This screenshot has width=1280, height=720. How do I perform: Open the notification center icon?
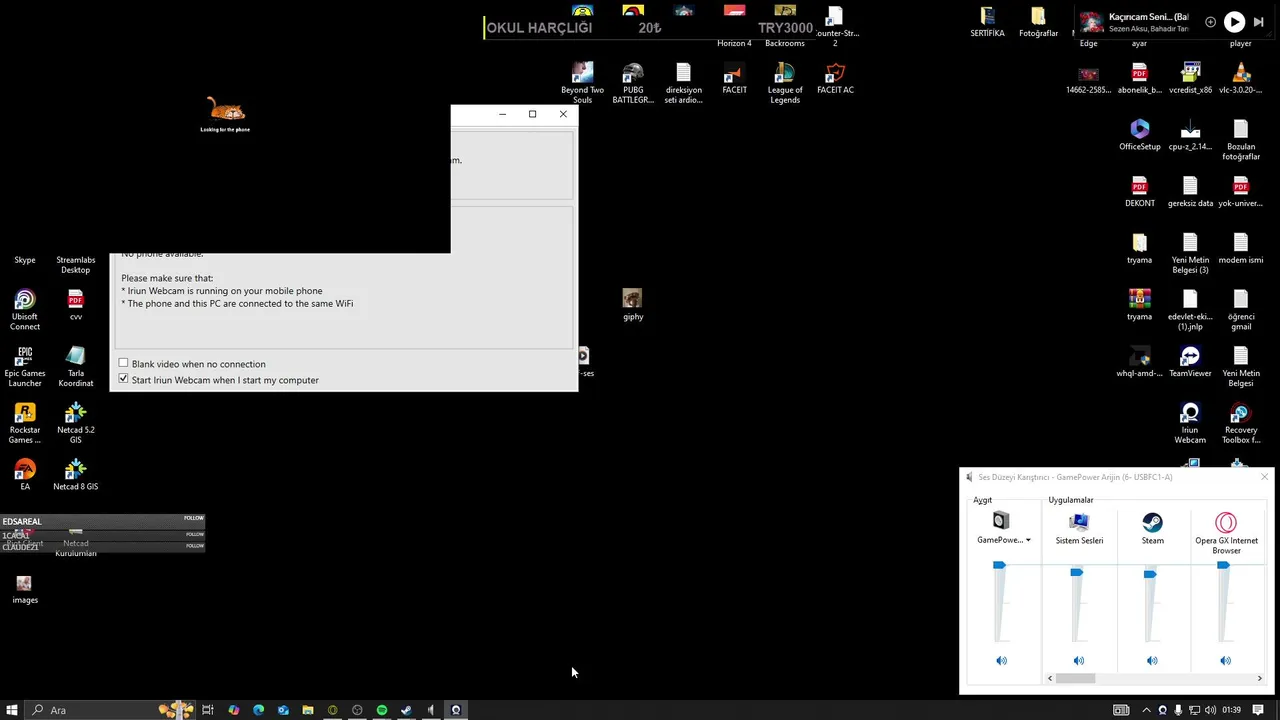tap(1258, 710)
